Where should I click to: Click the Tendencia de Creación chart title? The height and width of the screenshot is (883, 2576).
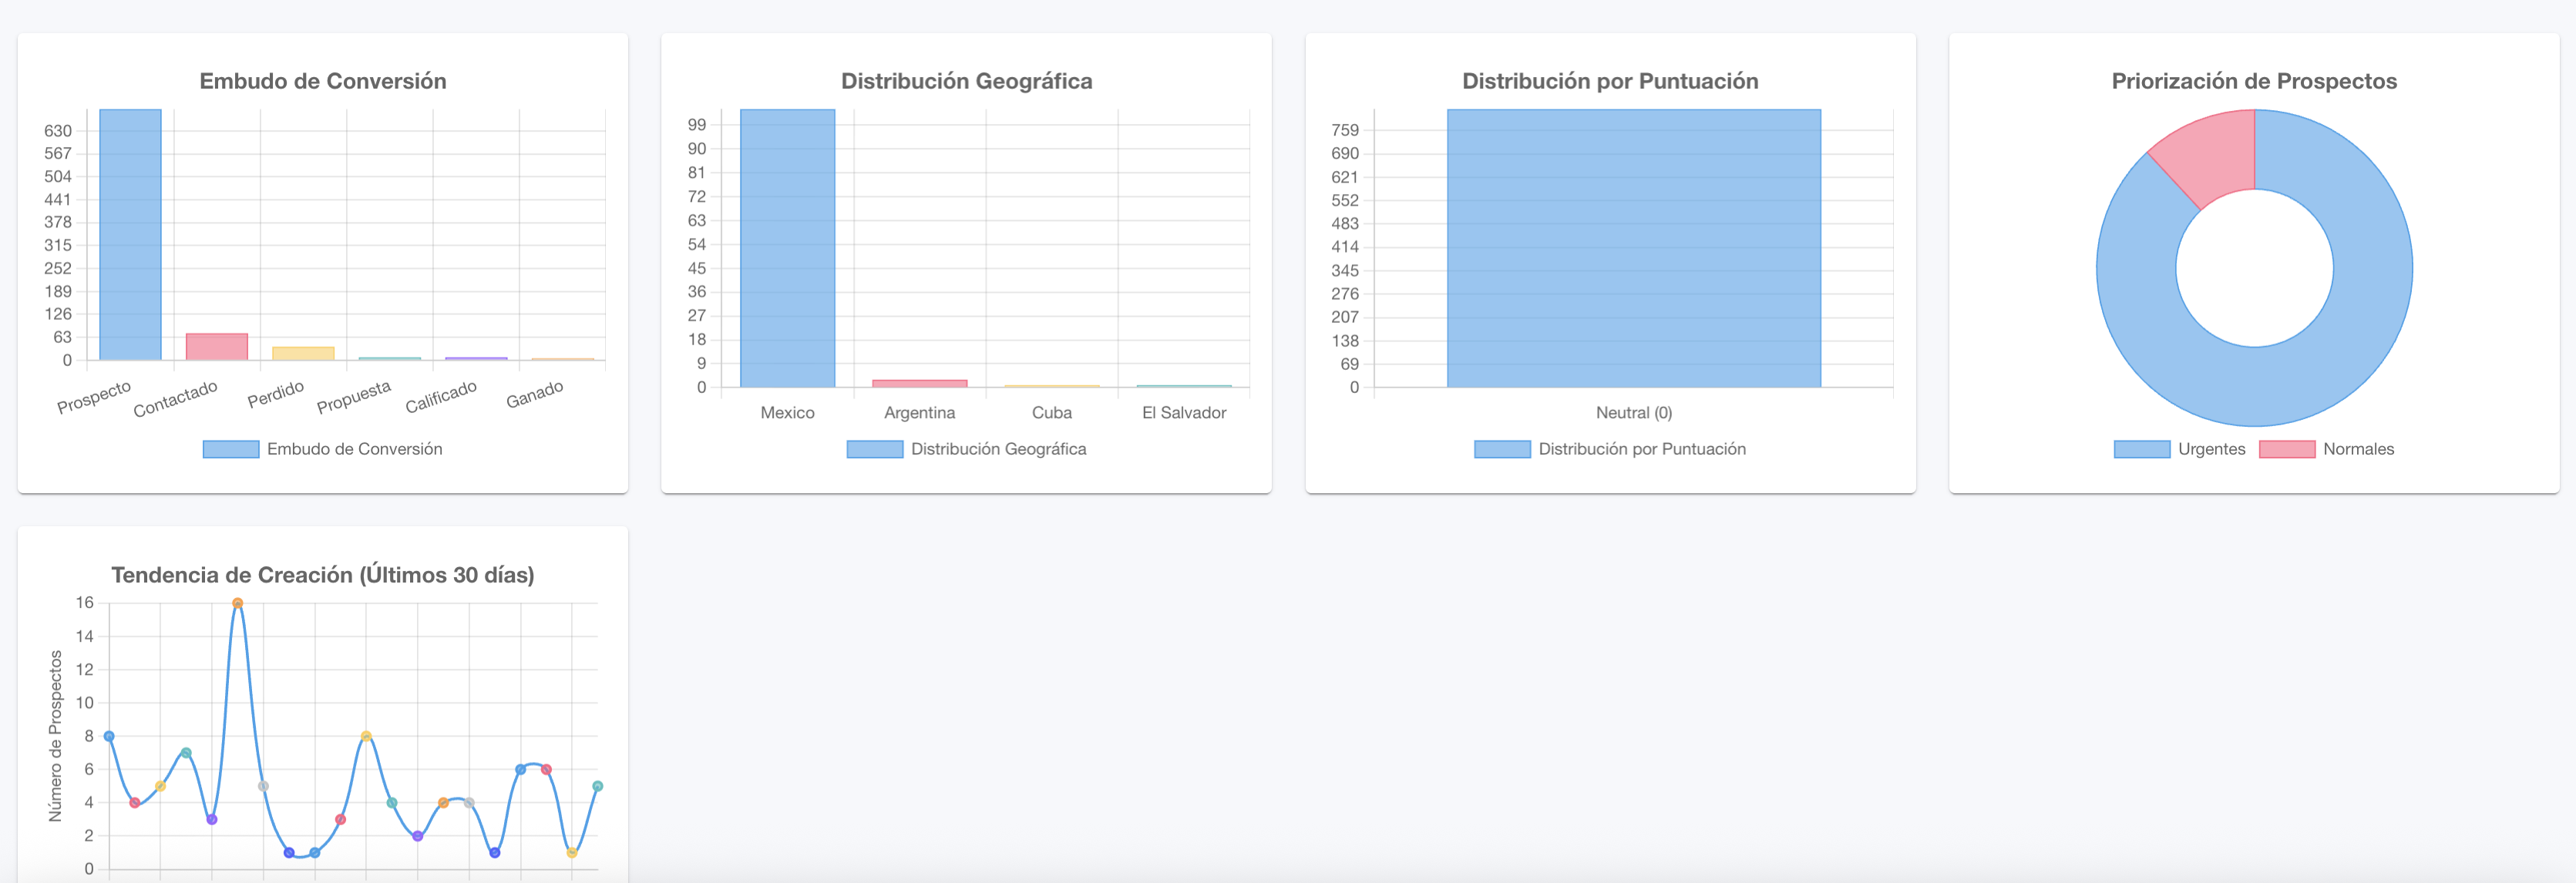[x=322, y=575]
